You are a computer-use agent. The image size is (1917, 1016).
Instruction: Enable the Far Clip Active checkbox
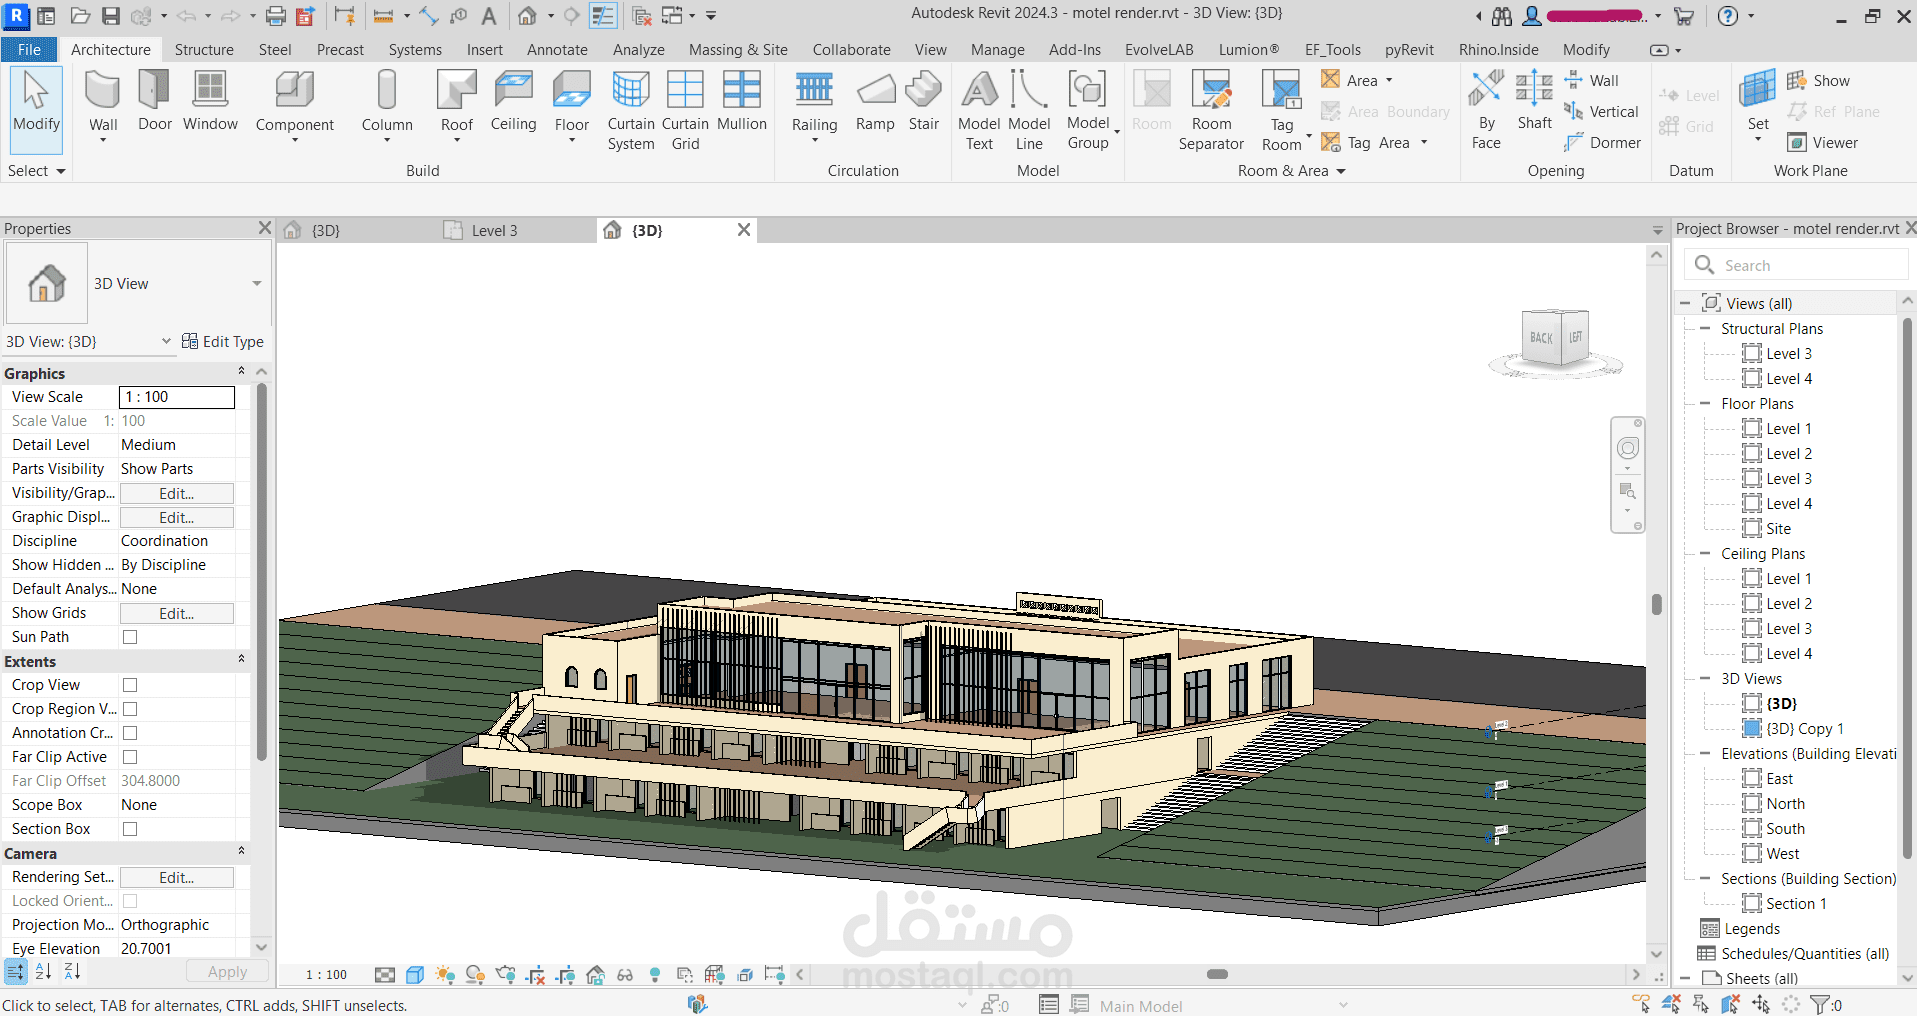(130, 757)
